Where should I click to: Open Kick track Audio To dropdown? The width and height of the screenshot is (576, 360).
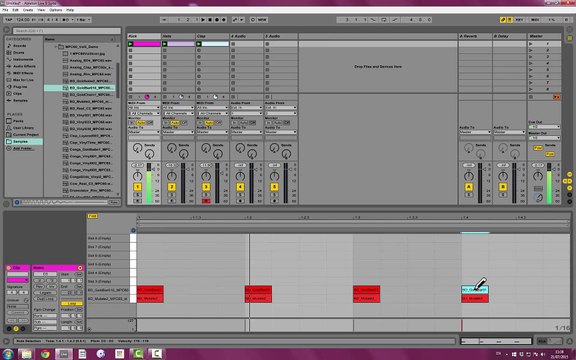point(144,132)
